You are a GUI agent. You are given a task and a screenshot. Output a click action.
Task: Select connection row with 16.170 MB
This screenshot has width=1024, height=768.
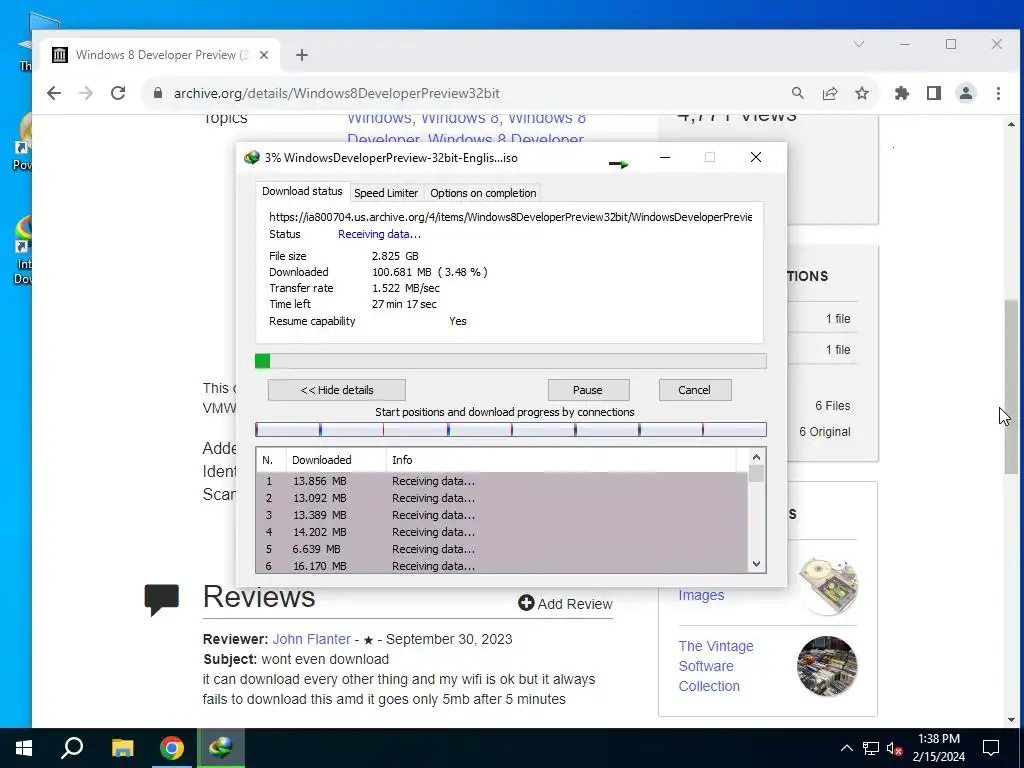point(502,566)
